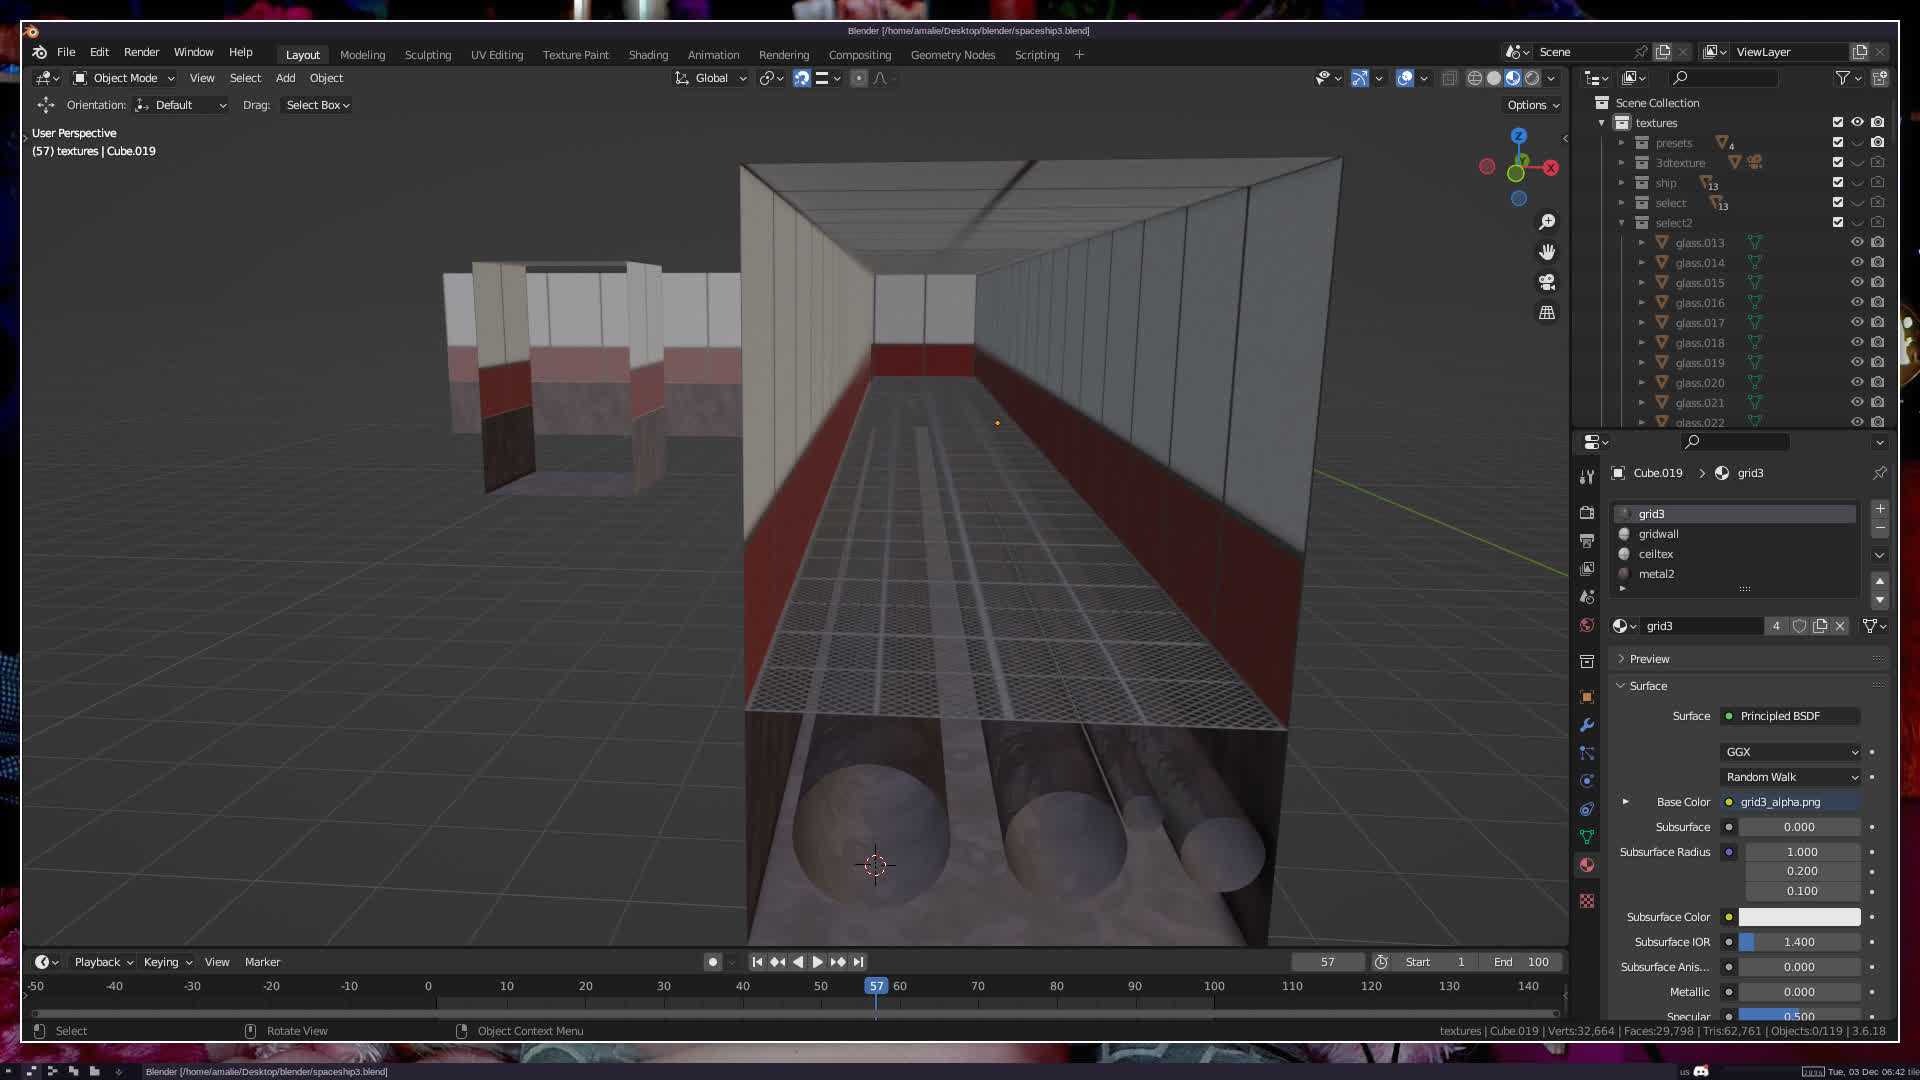The image size is (1920, 1080).
Task: Toggle the snapping magnet icon
Action: 802,78
